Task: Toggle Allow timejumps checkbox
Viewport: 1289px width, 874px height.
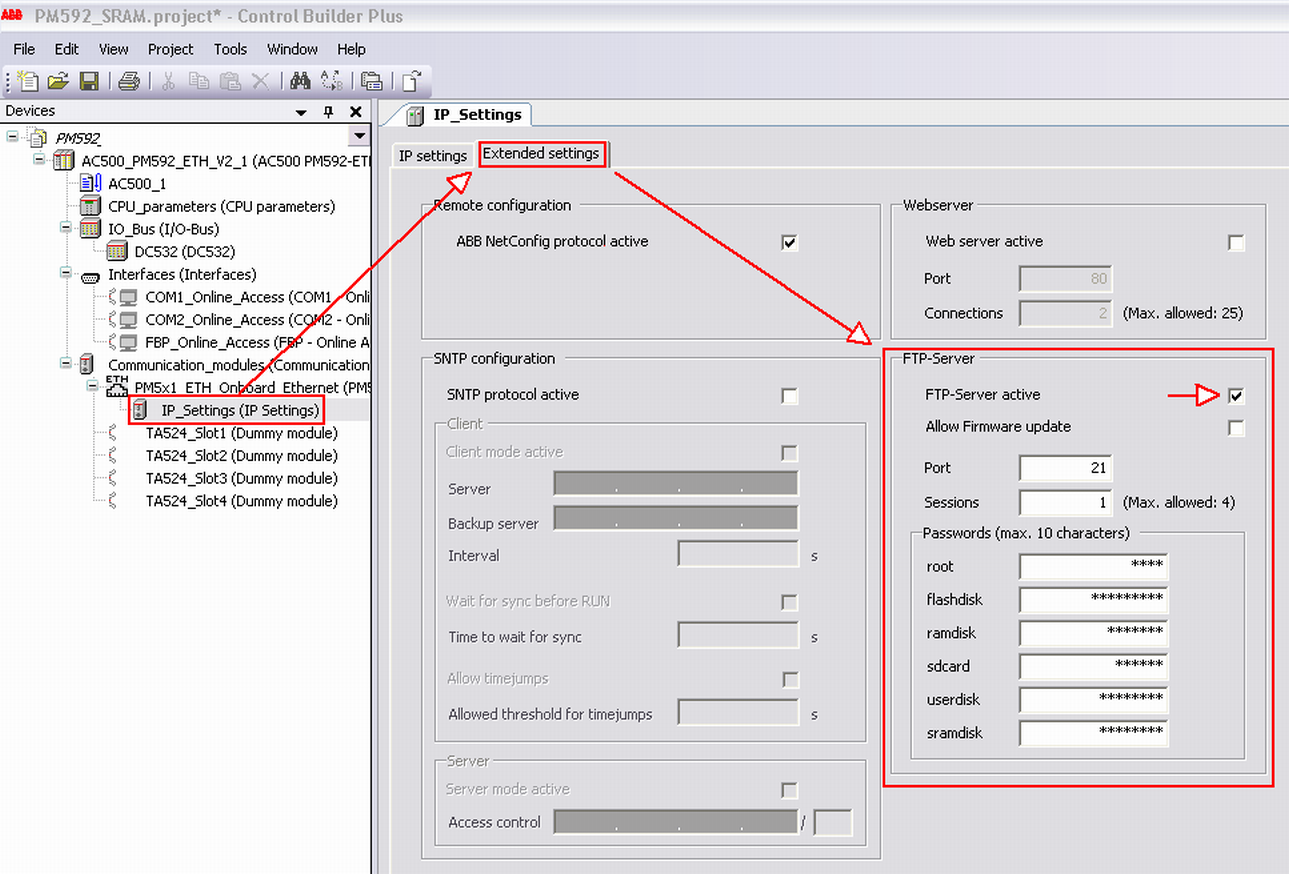Action: 790,680
